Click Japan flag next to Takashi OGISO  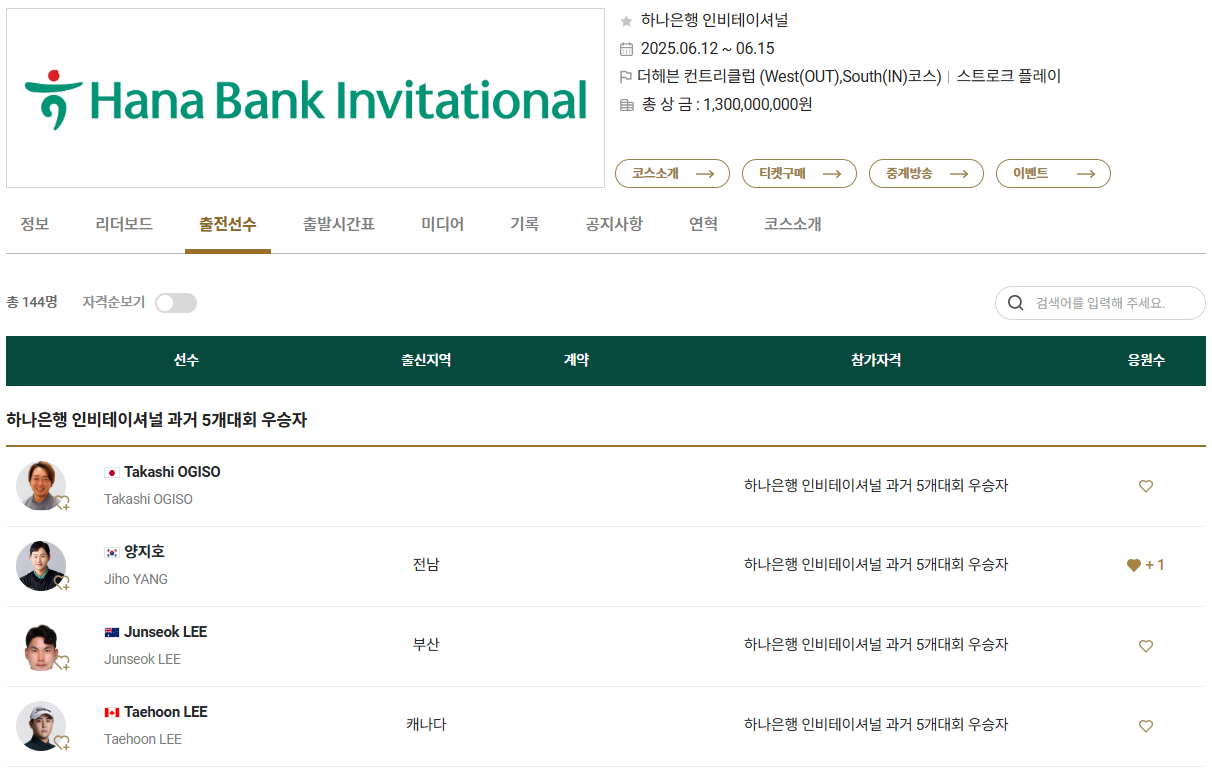point(112,472)
